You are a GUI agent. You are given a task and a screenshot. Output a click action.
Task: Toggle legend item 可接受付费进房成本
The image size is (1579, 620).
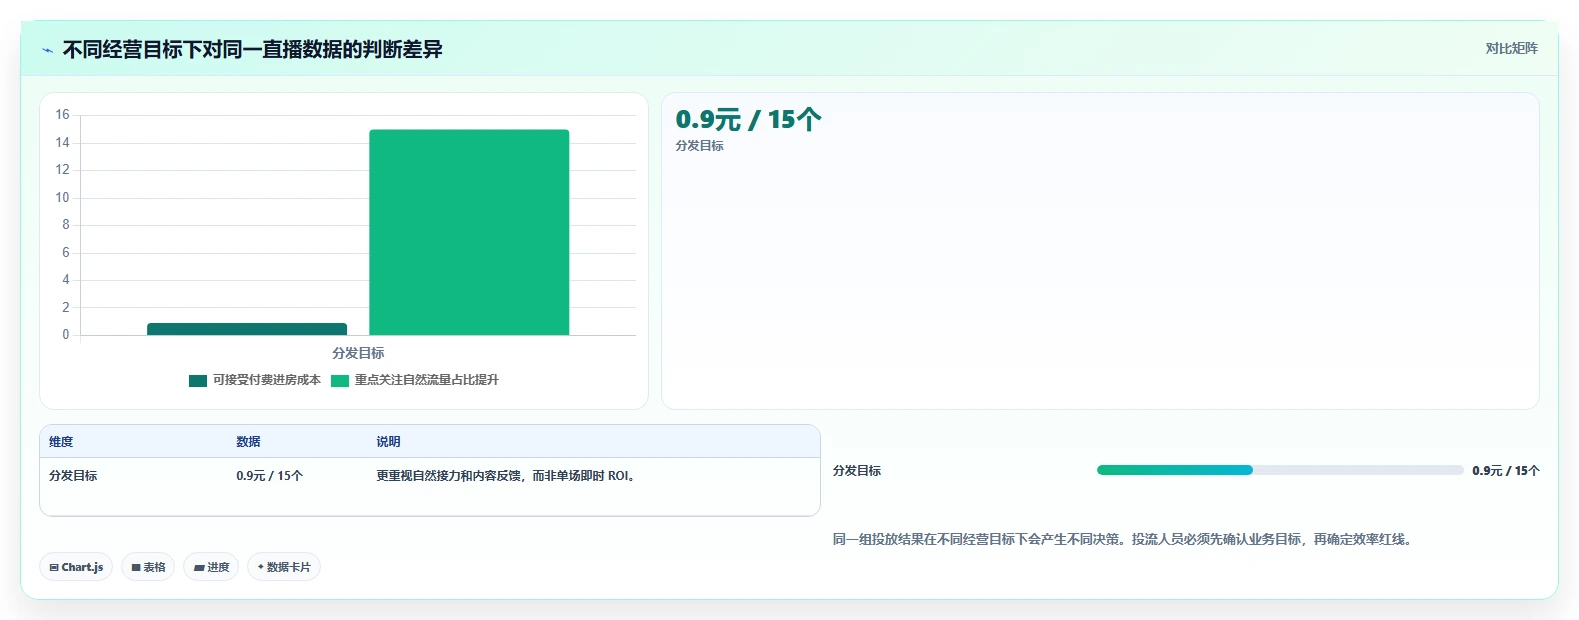pyautogui.click(x=255, y=380)
